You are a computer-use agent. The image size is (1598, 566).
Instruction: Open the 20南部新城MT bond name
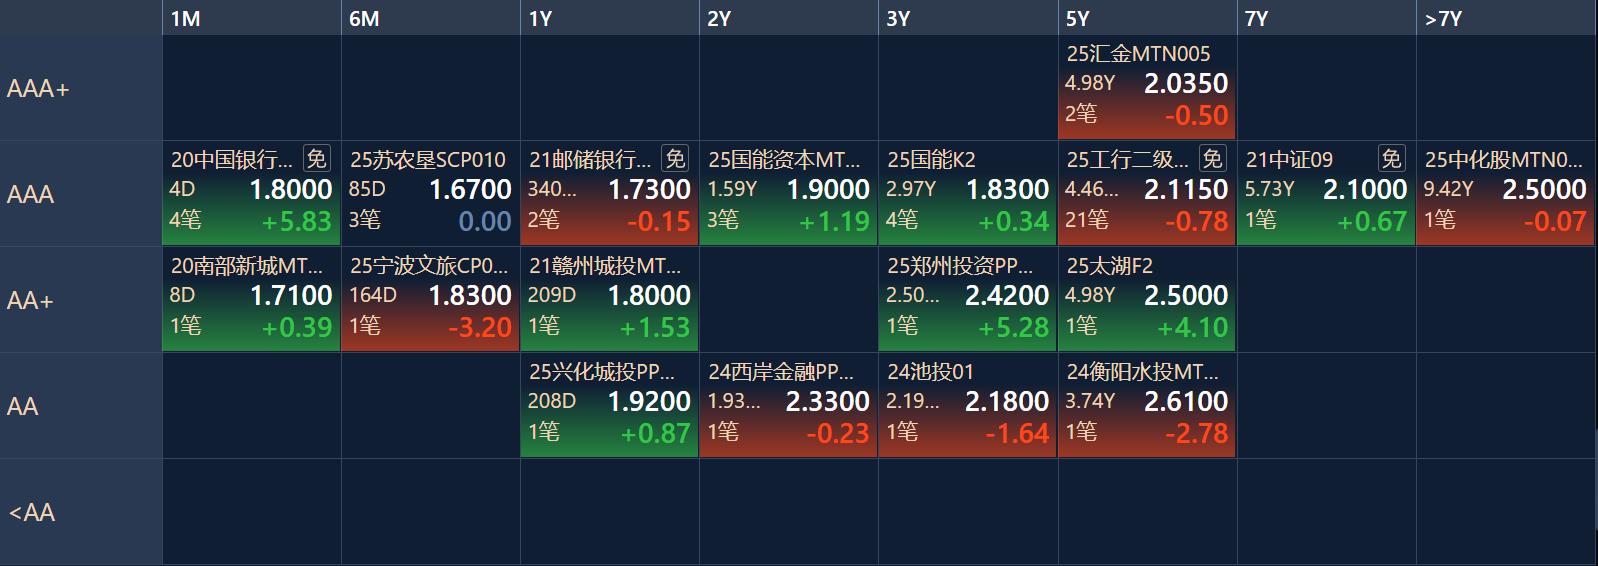[x=247, y=266]
